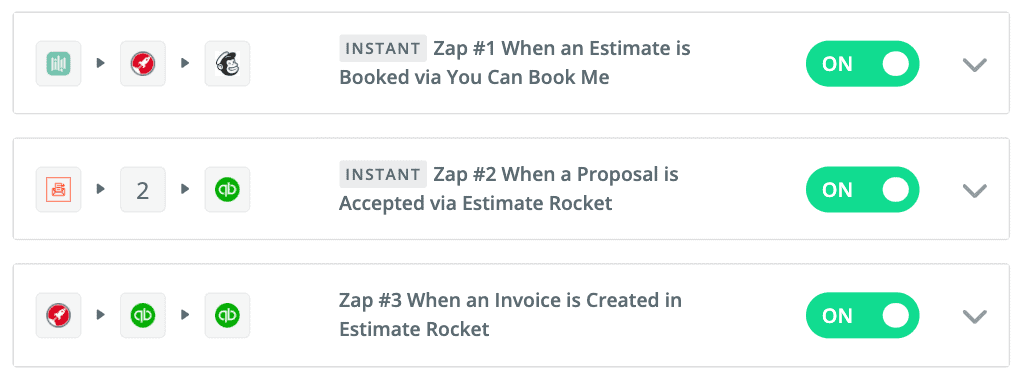The height and width of the screenshot is (378, 1023).
Task: Open Zap #3 When an Invoice is Created
Action: point(510,315)
